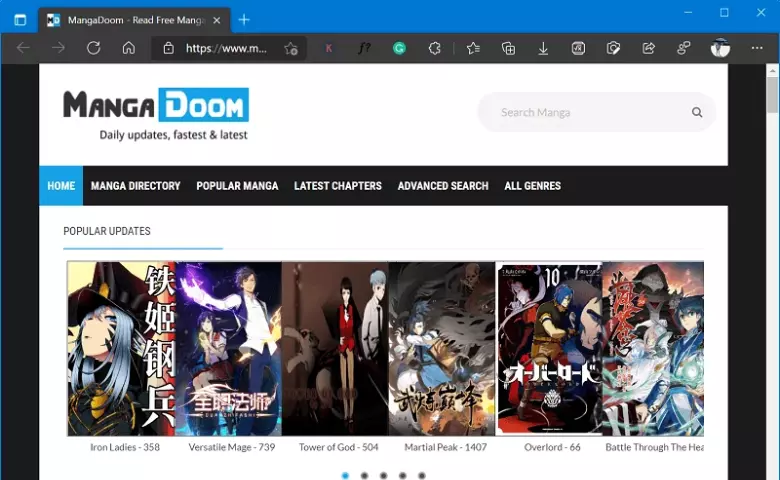Open the red K extension
The width and height of the screenshot is (780, 480).
[329, 48]
